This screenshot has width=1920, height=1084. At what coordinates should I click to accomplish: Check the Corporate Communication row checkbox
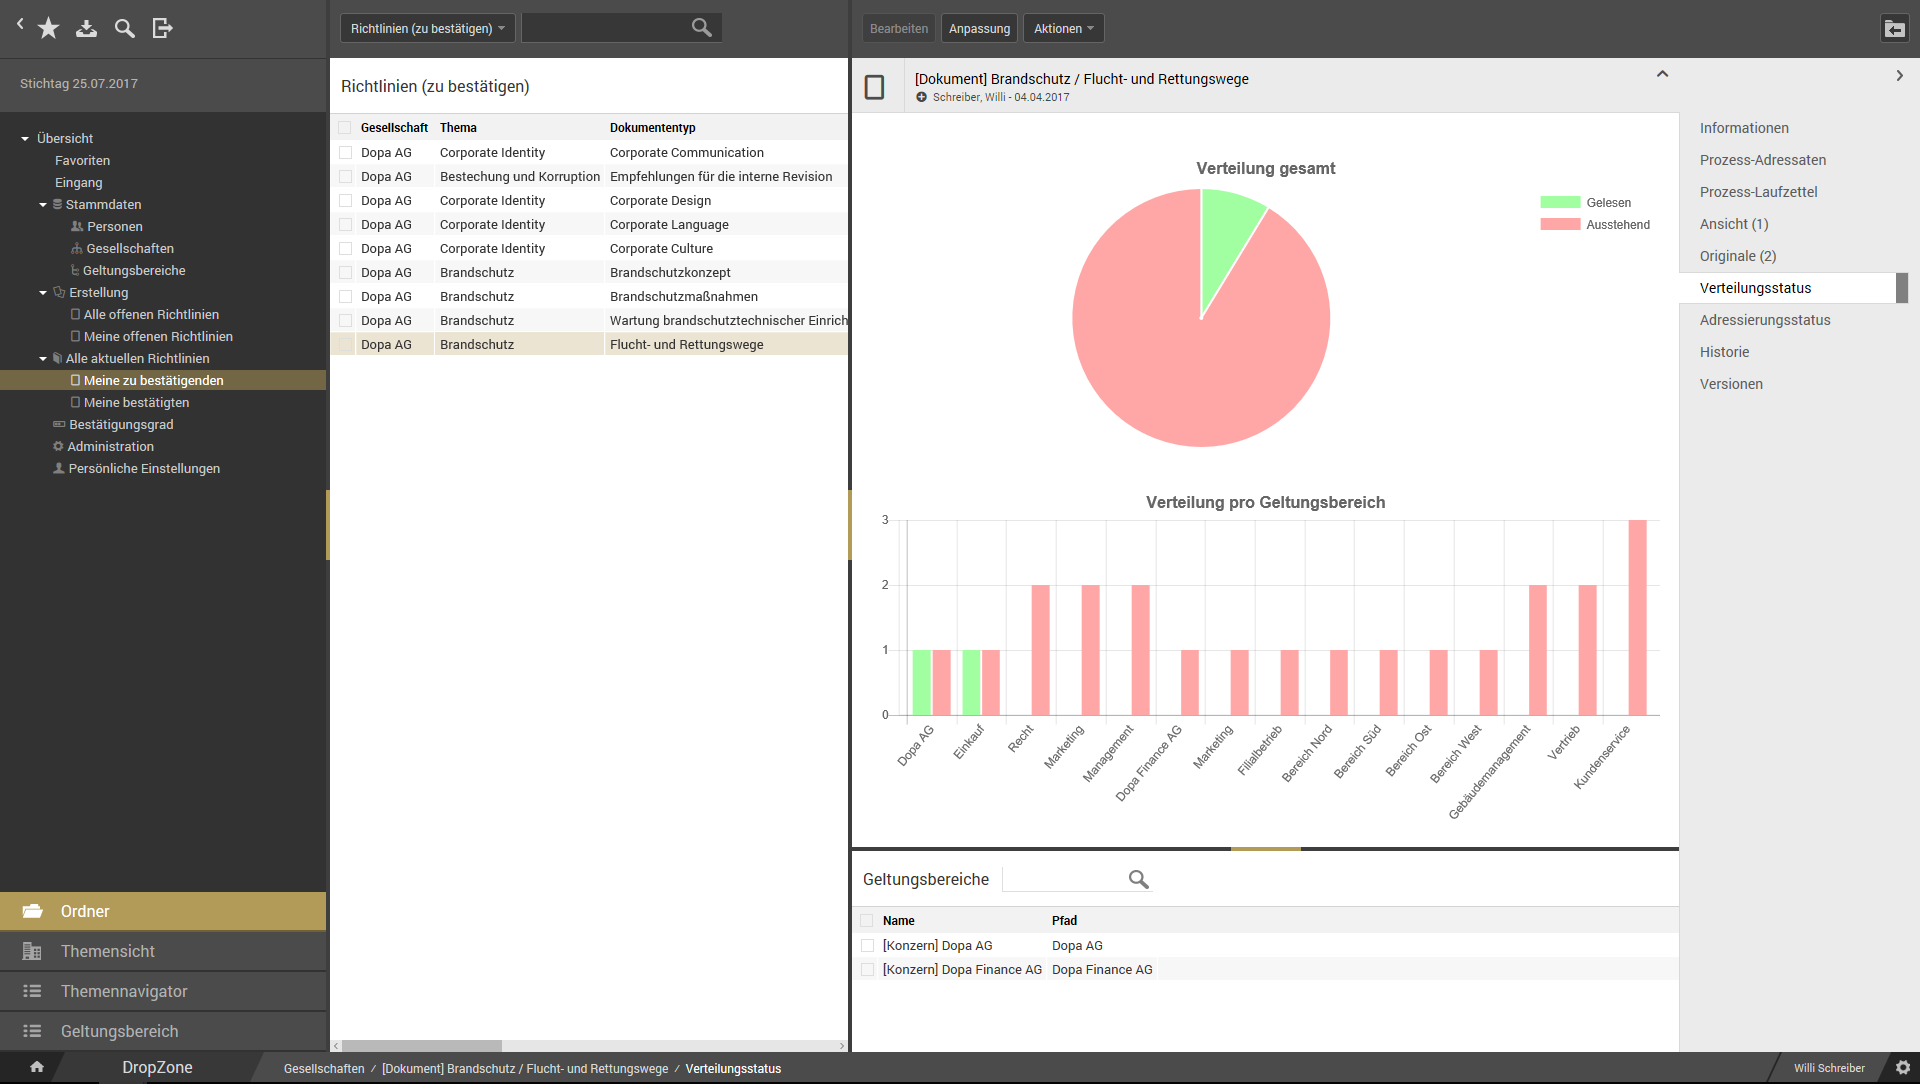(345, 152)
